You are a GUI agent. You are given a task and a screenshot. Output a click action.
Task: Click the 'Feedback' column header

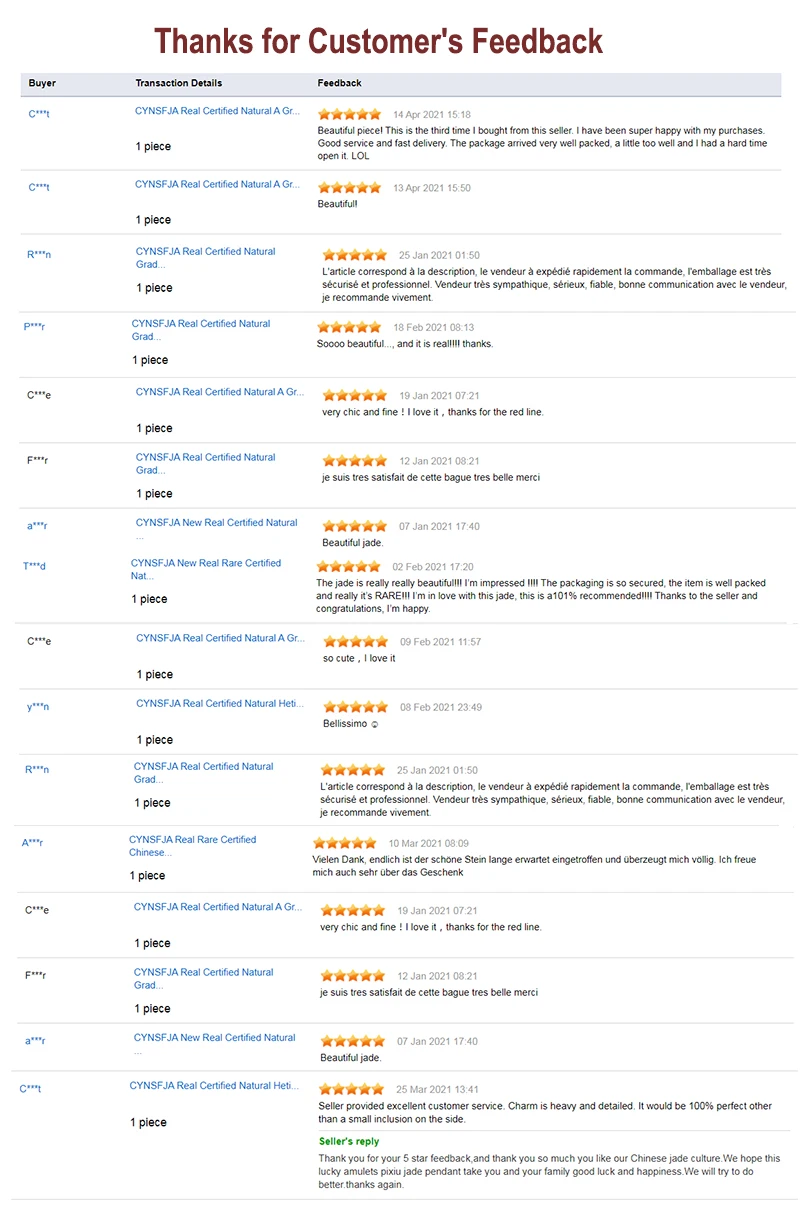click(x=339, y=83)
